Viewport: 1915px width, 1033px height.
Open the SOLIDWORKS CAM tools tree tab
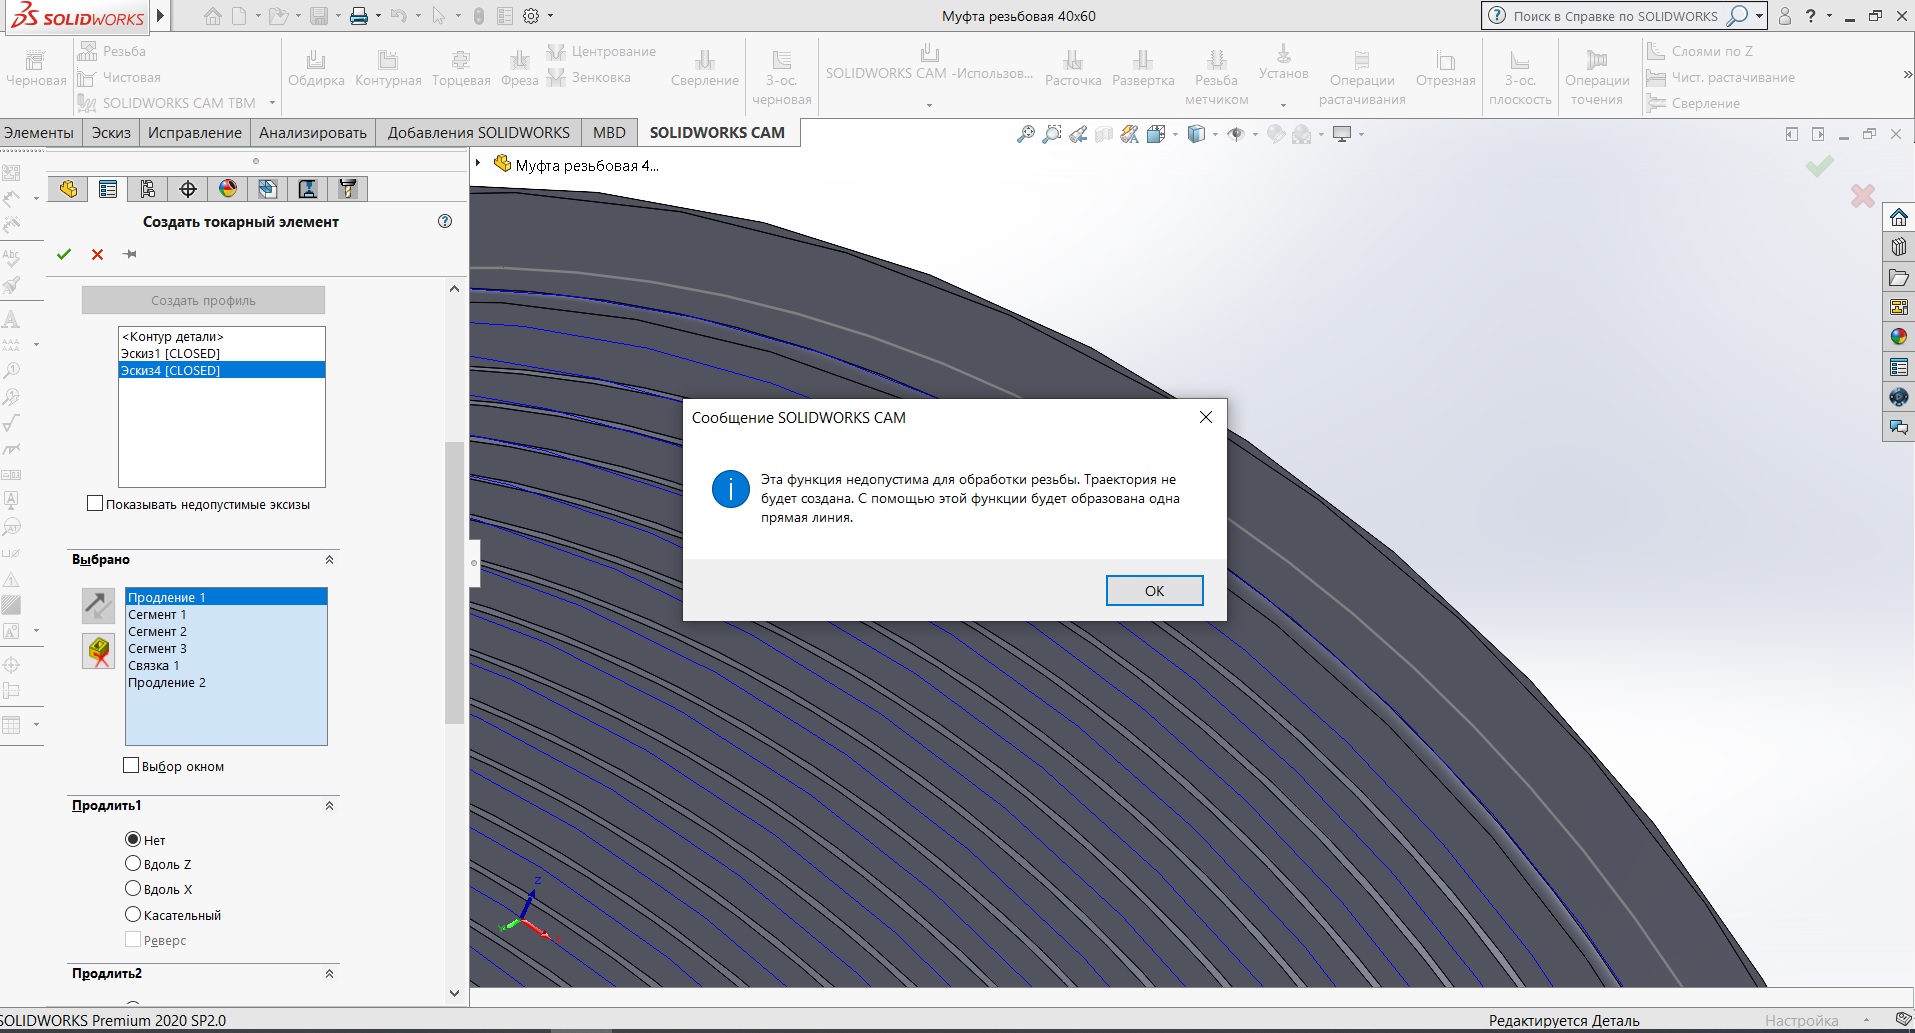pyautogui.click(x=348, y=189)
